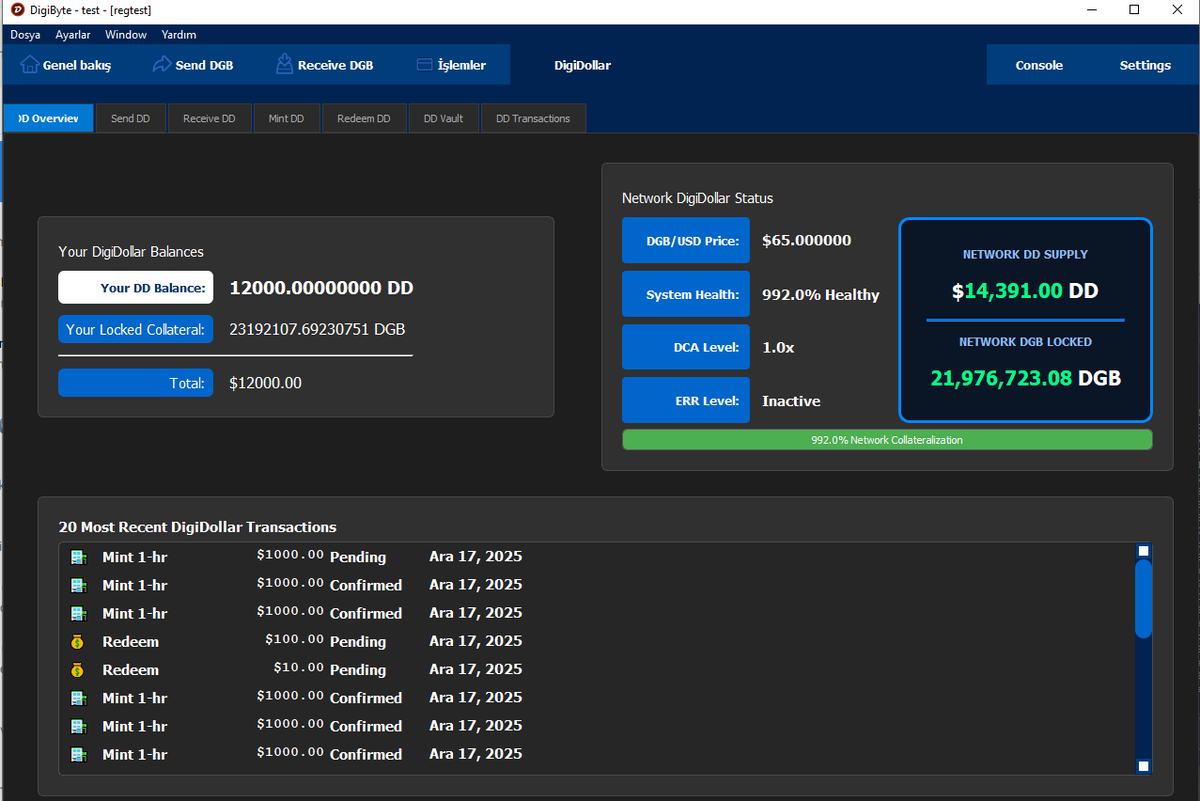The image size is (1200, 801).
Task: Open the Window menu
Action: [x=126, y=34]
